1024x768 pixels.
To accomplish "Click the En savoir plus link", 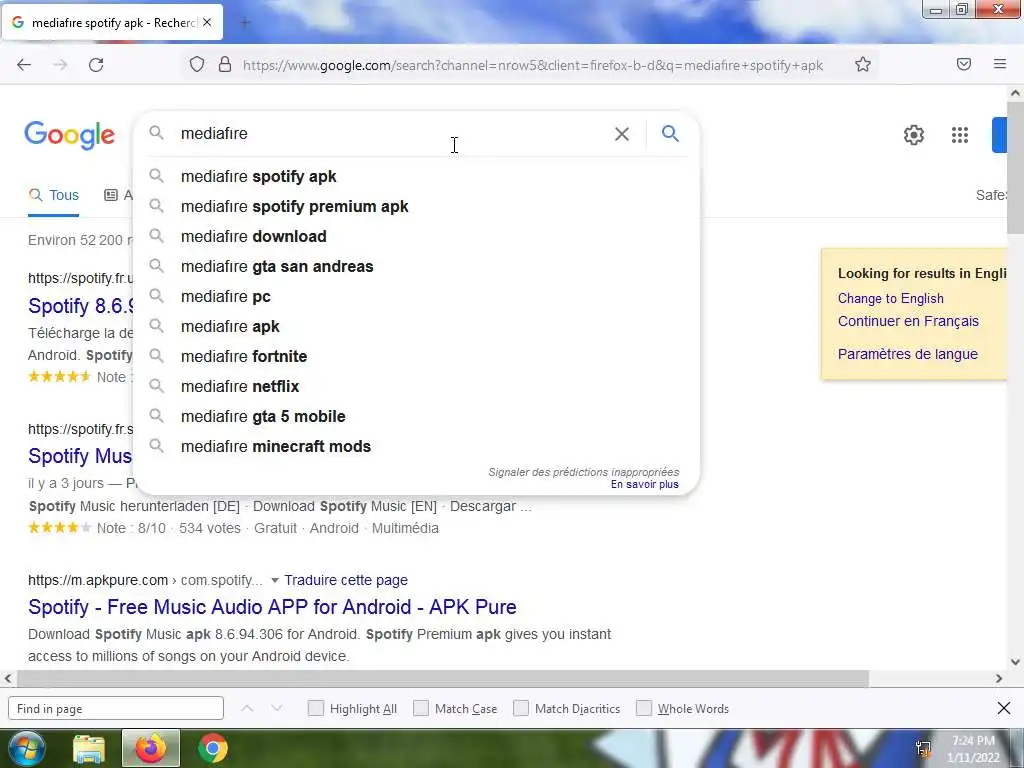I will (645, 485).
